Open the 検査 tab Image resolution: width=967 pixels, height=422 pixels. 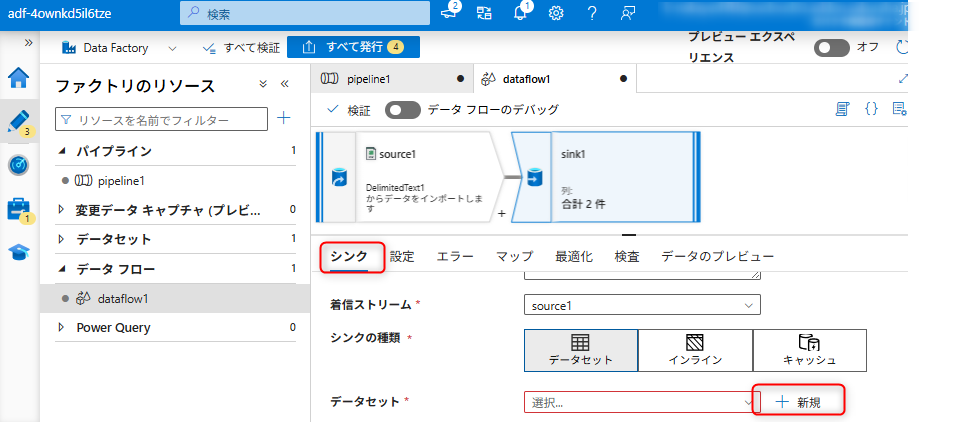tap(627, 257)
